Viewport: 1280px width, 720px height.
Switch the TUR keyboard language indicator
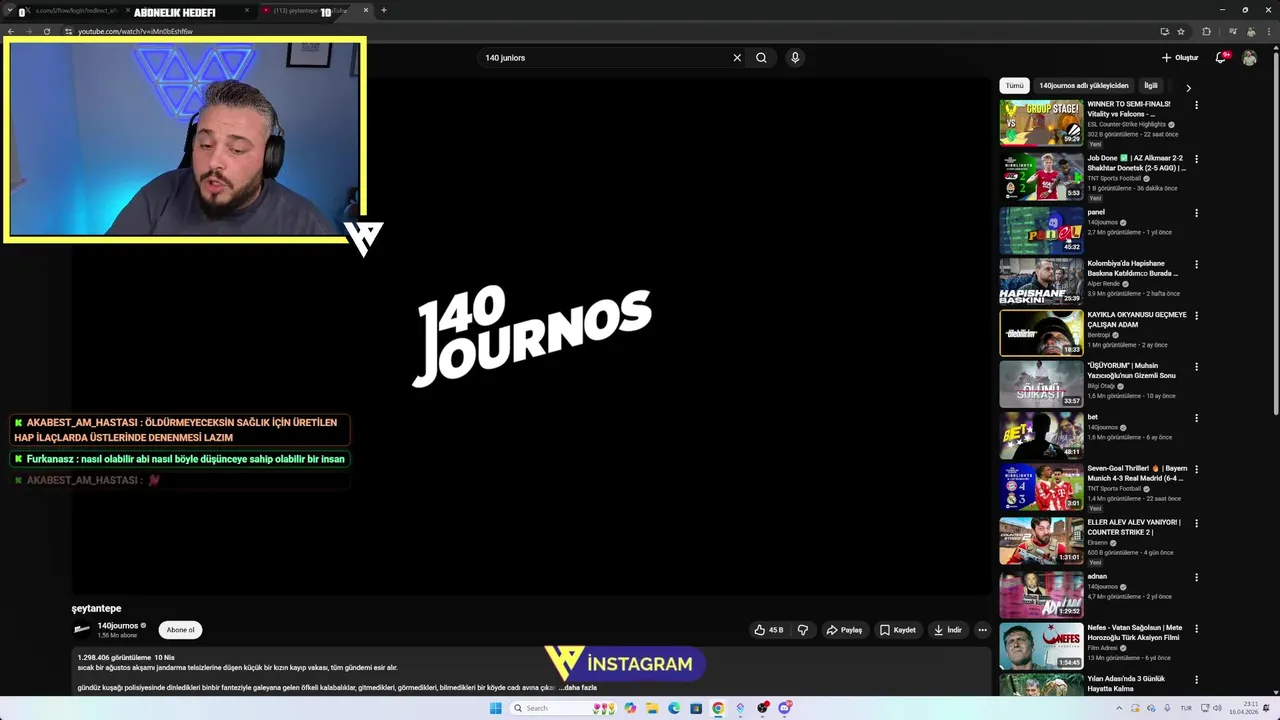click(1186, 708)
